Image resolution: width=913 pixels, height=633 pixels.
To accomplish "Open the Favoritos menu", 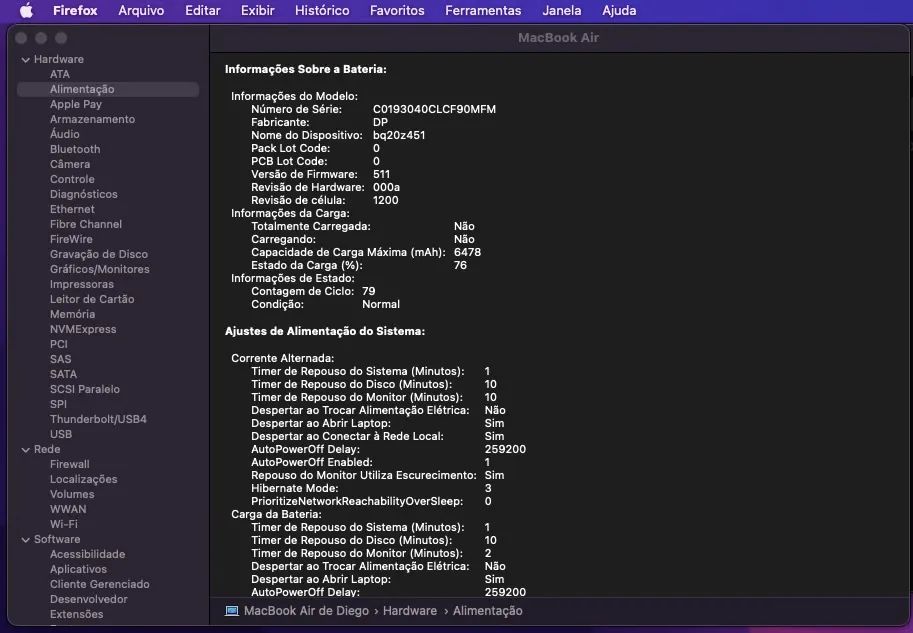I will [397, 10].
